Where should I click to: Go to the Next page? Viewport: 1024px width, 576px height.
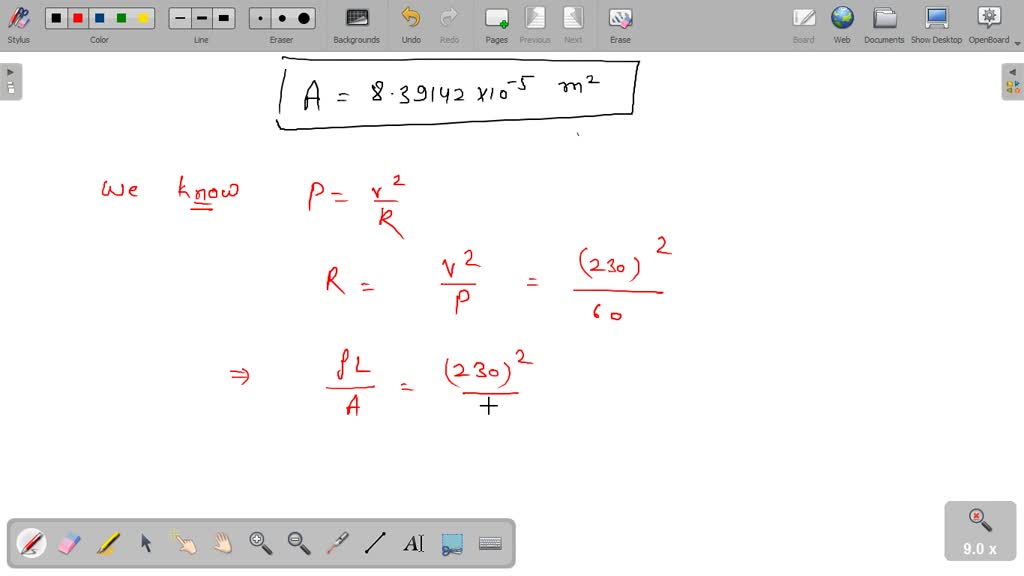click(x=573, y=25)
